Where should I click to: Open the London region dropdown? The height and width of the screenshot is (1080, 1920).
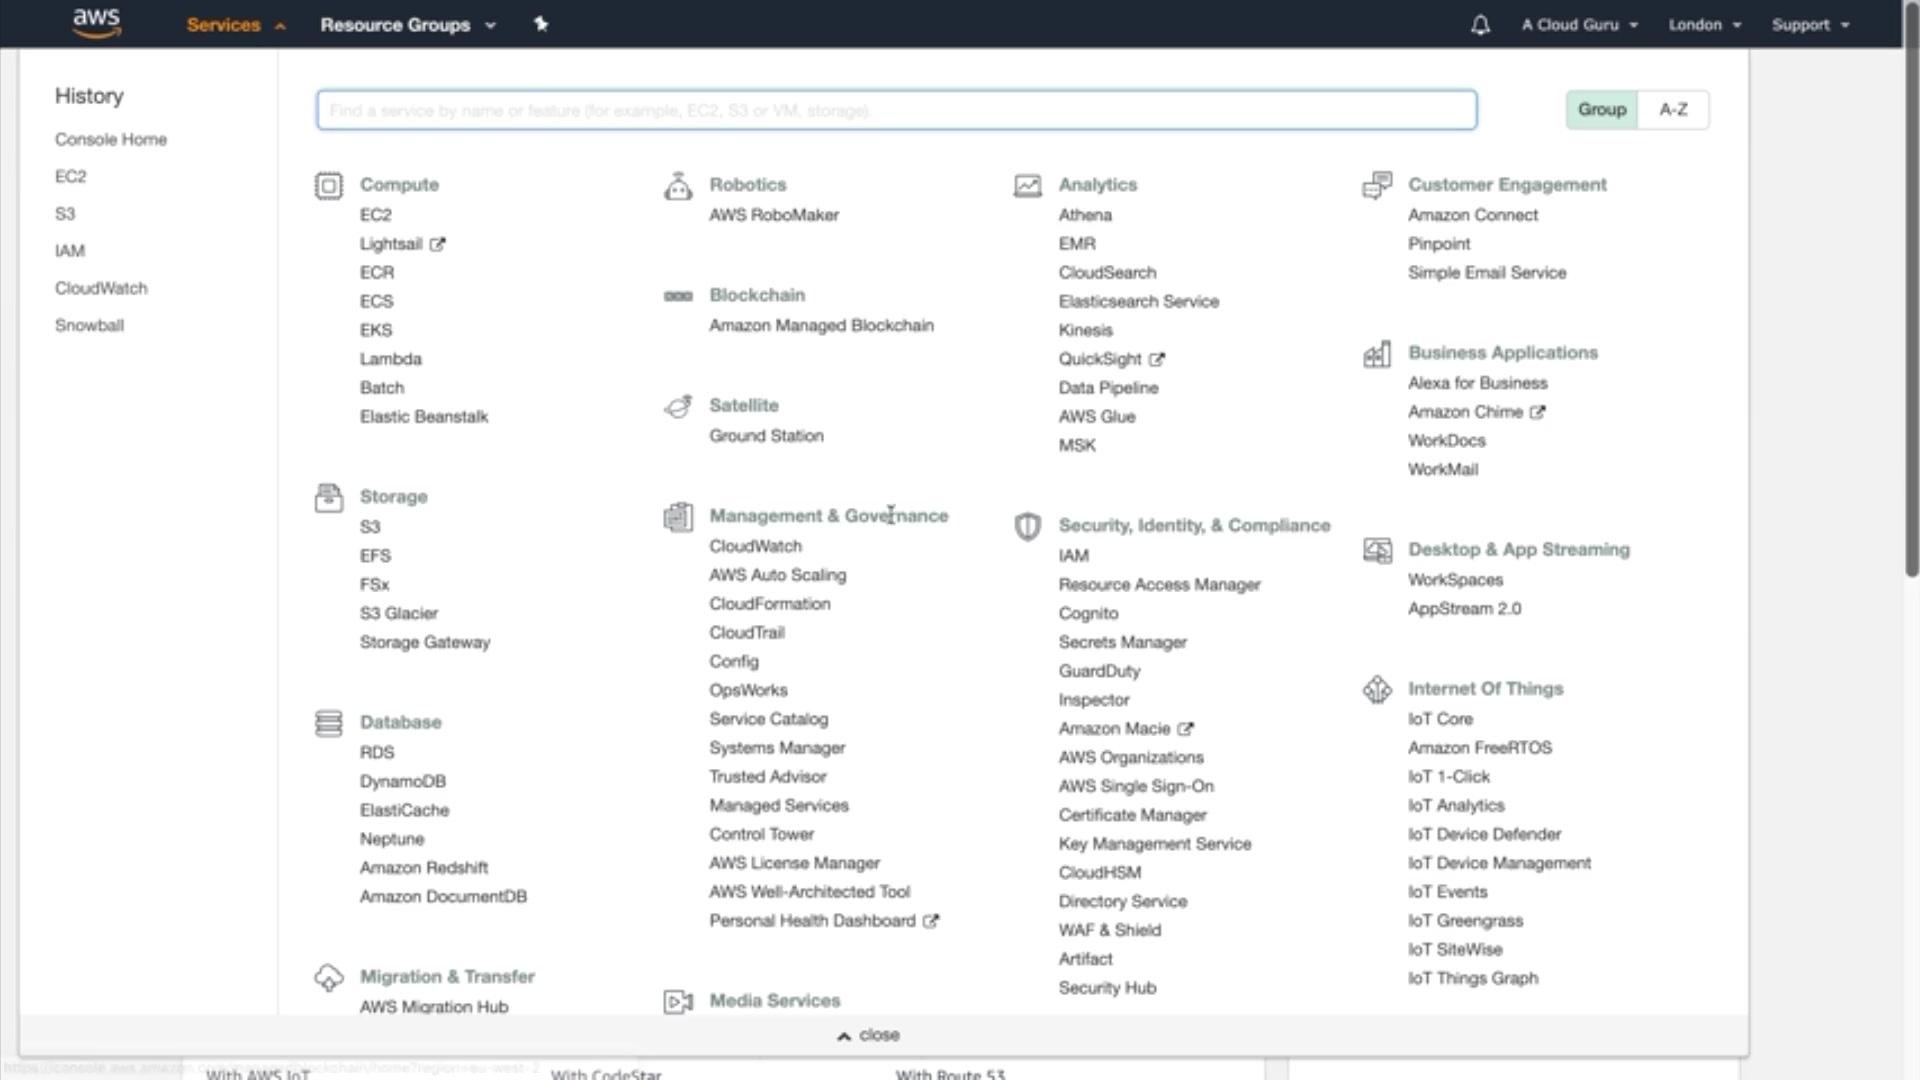[1704, 25]
